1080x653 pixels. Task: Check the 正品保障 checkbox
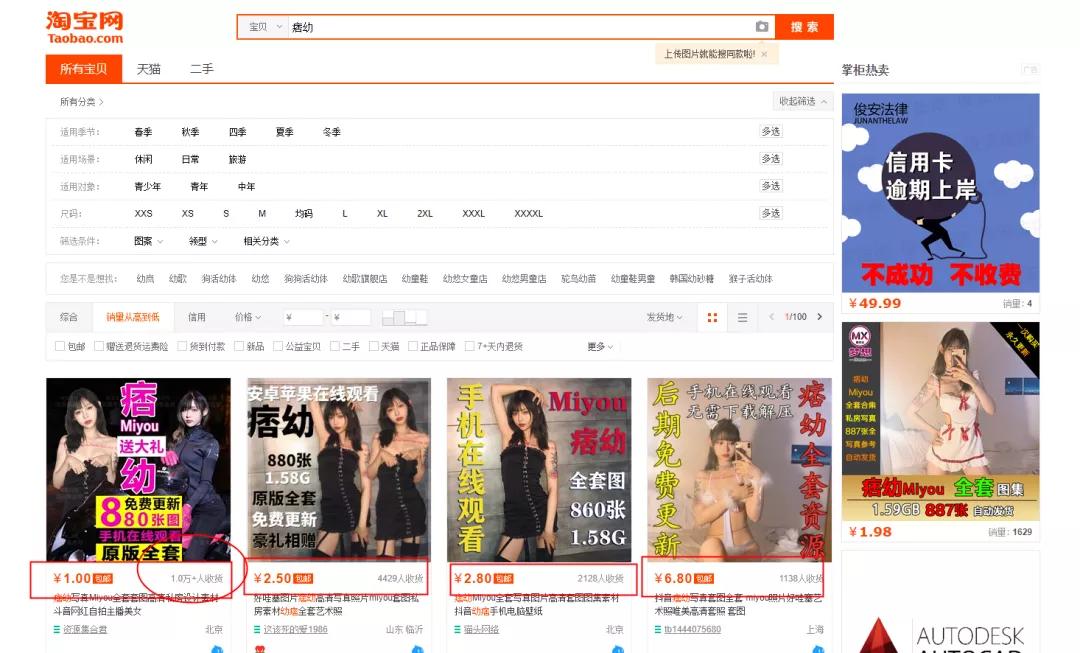pos(413,346)
